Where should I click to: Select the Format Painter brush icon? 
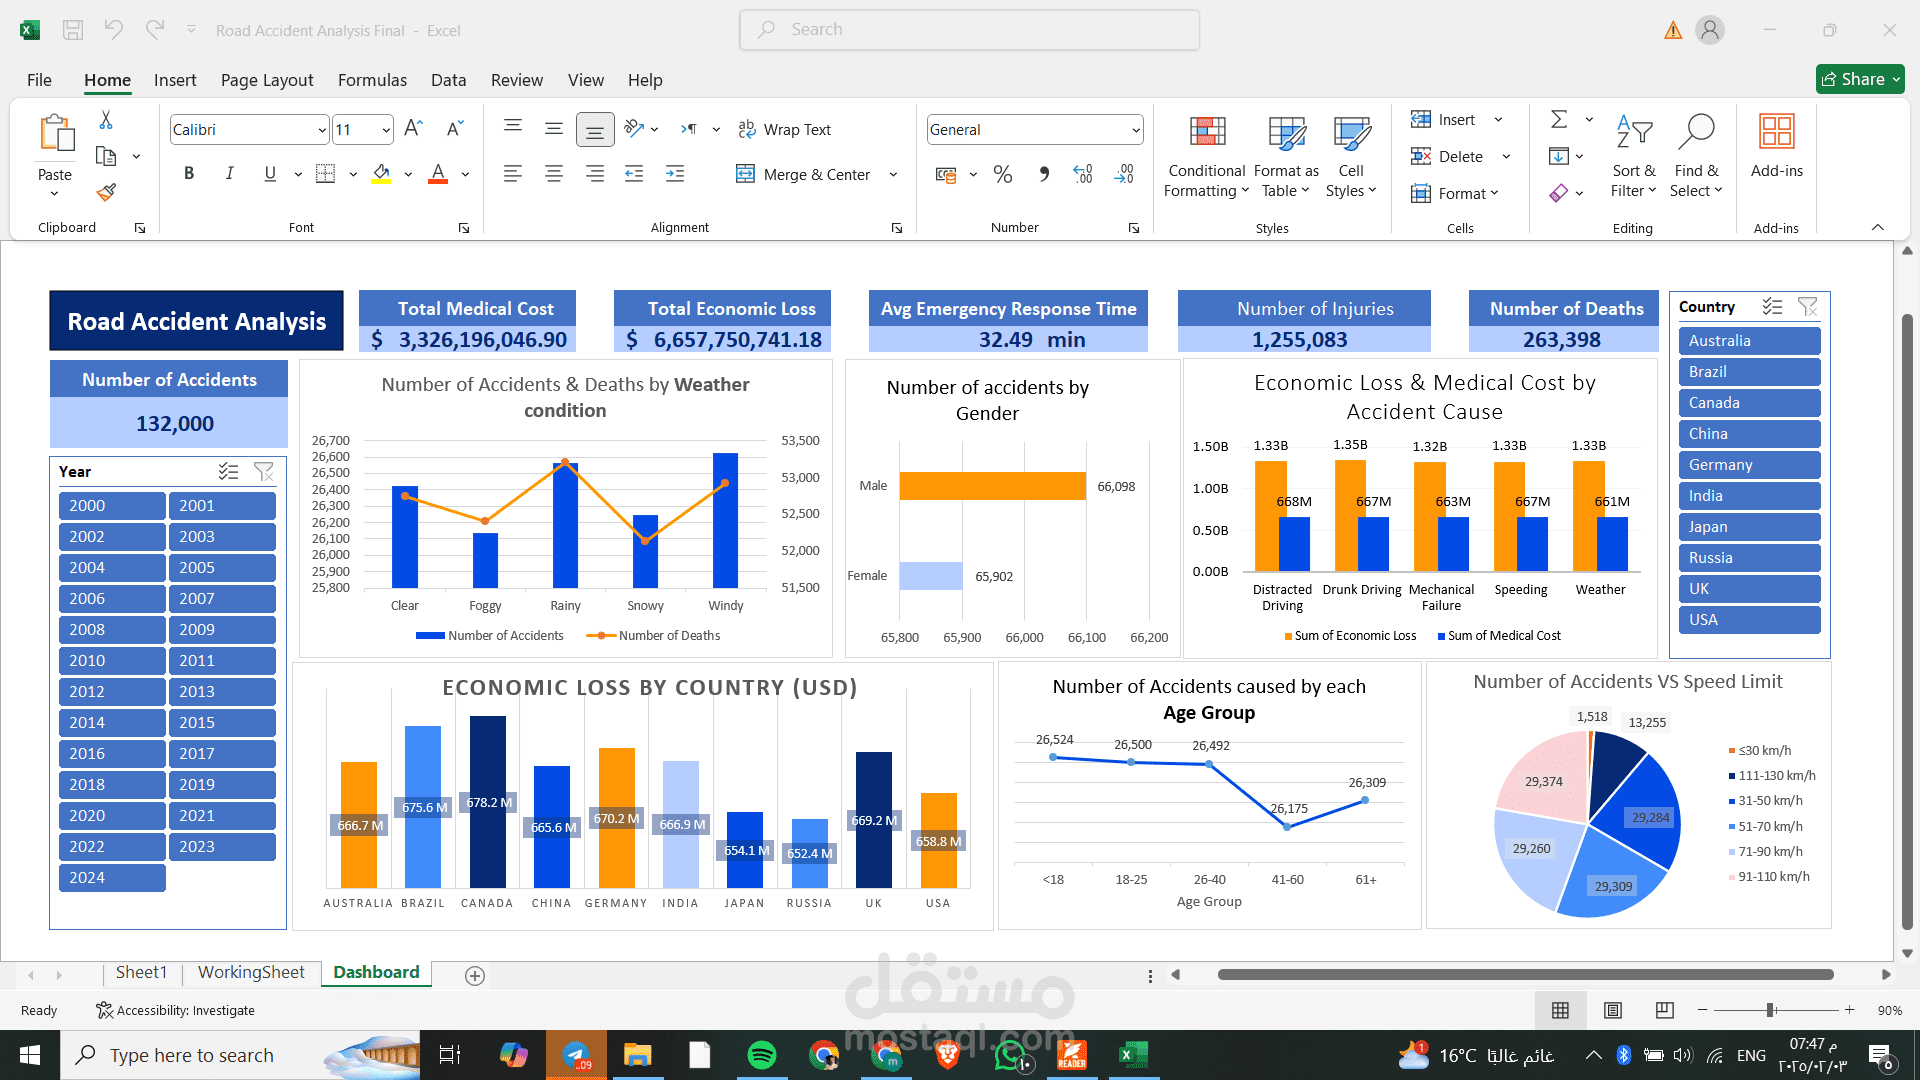[106, 192]
